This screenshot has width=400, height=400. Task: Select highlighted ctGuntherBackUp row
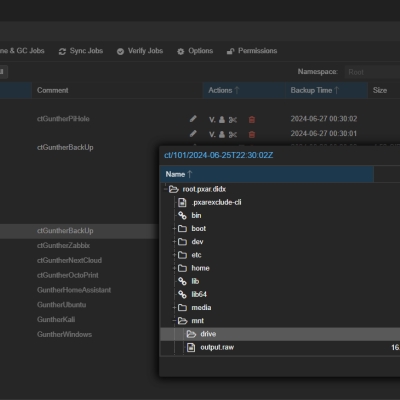pos(79,231)
